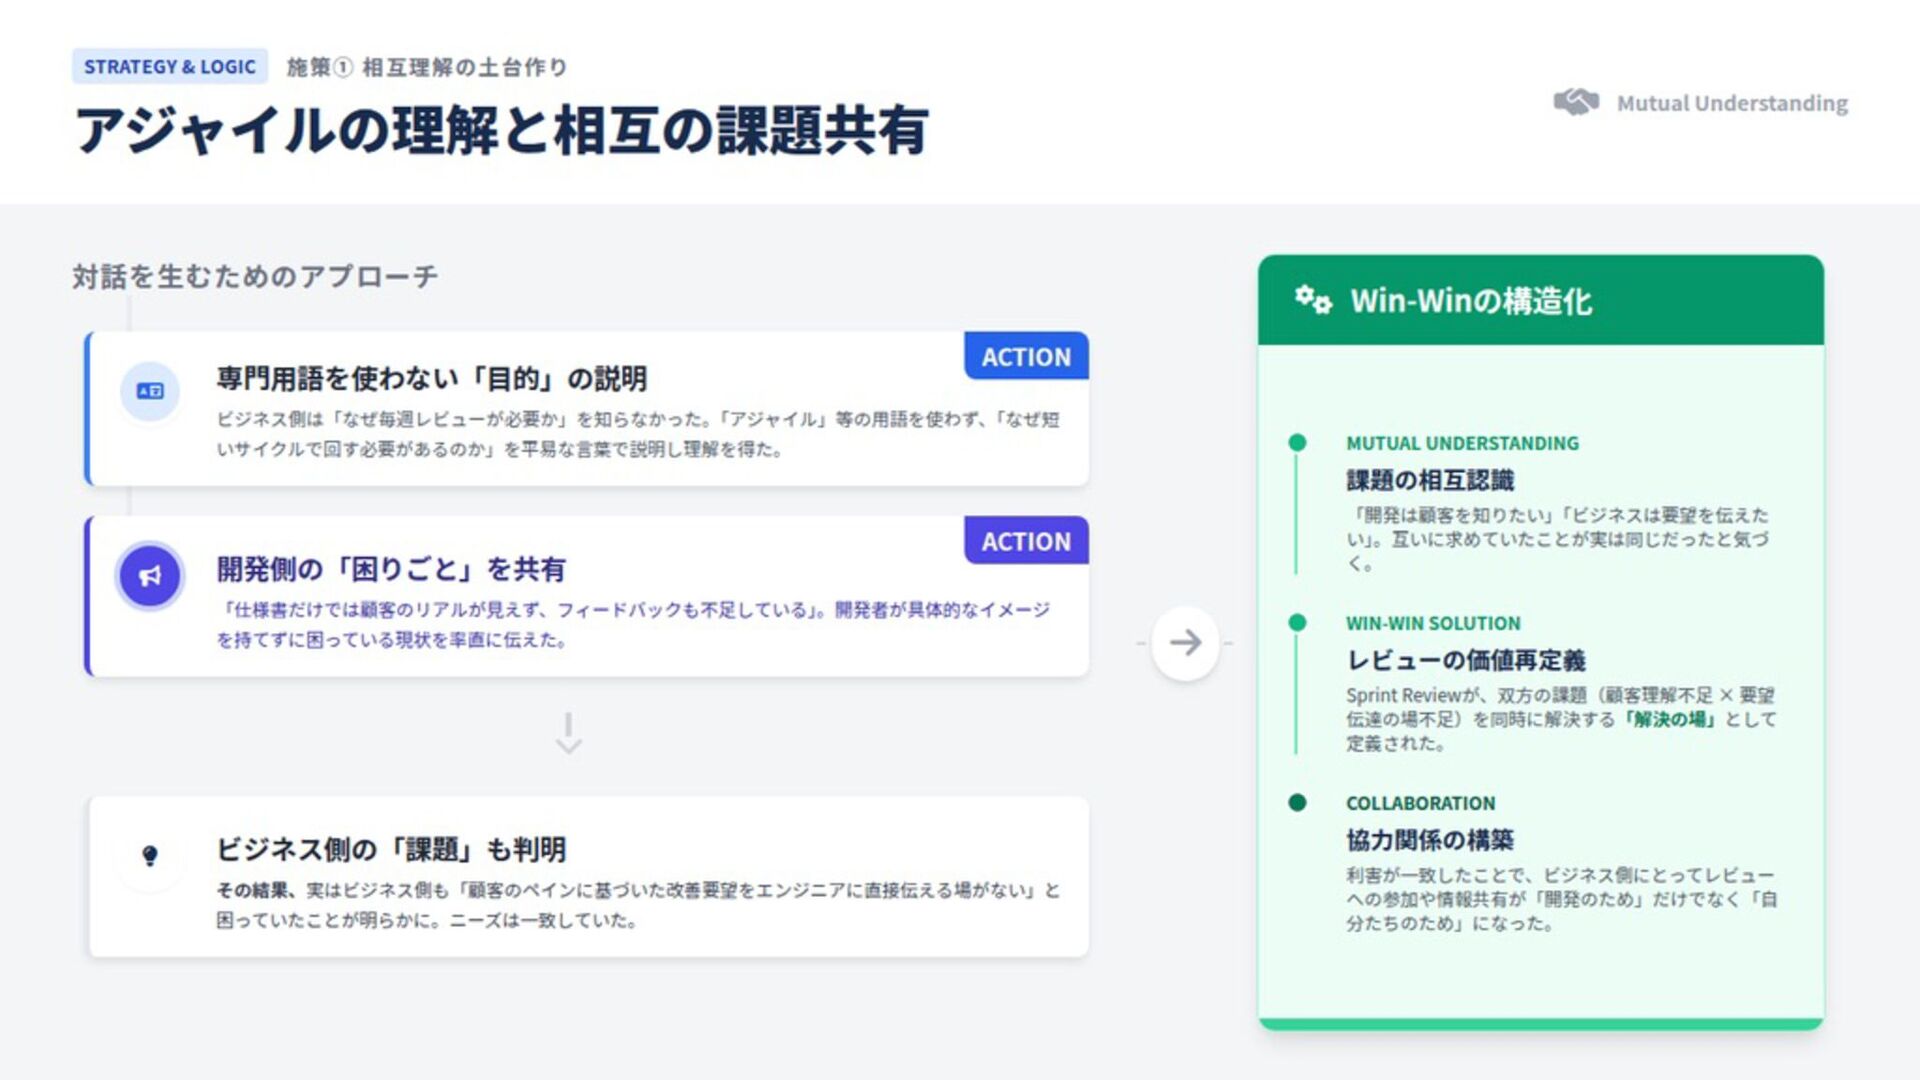Click the handshake icon near Mutual Understanding
The width and height of the screenshot is (1920, 1080).
(x=1576, y=102)
